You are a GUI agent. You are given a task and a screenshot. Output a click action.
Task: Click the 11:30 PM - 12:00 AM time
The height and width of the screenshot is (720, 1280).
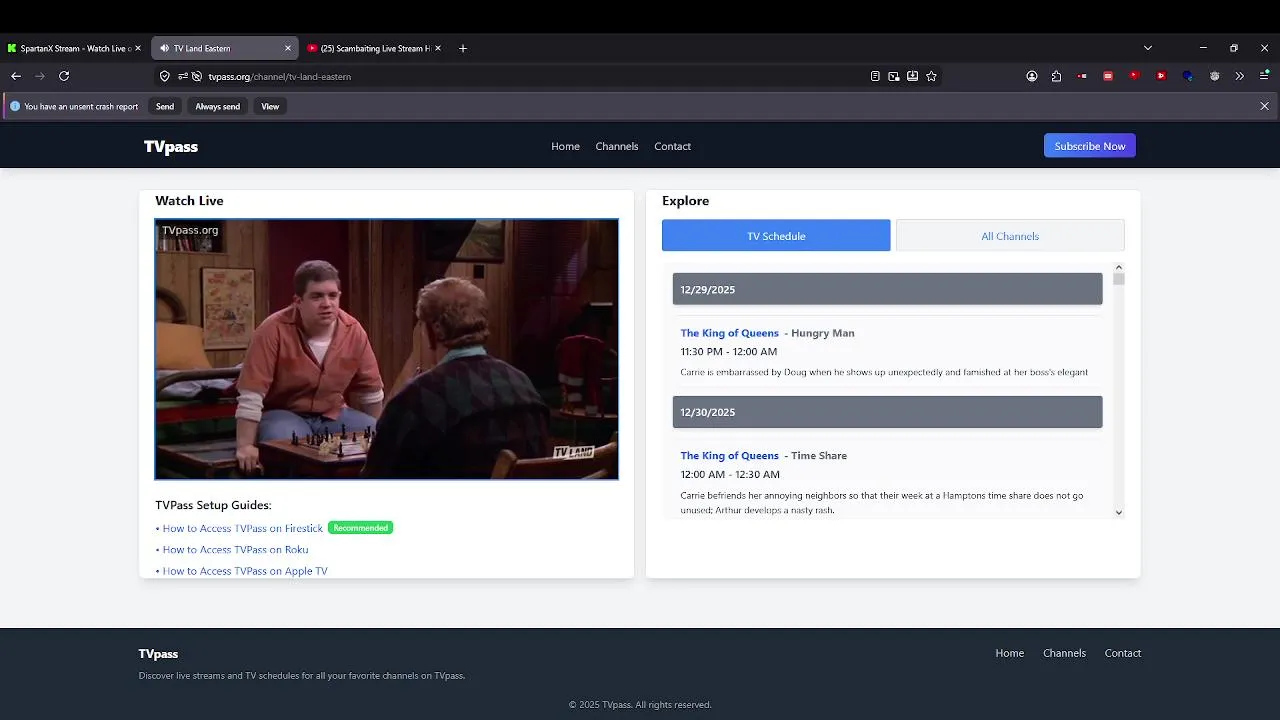(x=728, y=352)
